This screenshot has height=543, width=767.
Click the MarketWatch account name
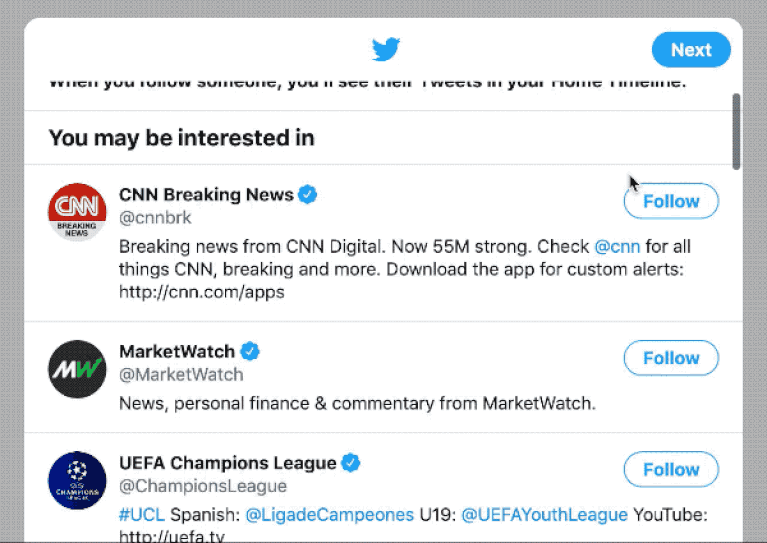(177, 351)
